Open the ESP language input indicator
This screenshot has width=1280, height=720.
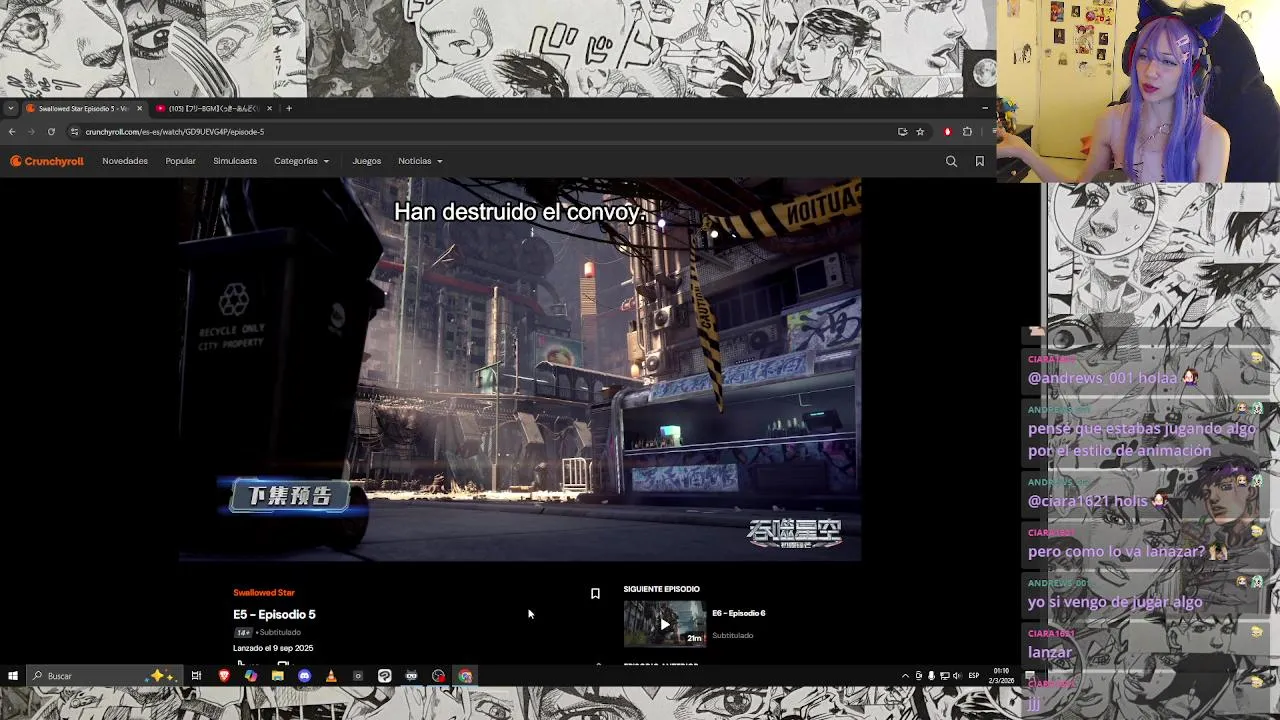tap(973, 676)
